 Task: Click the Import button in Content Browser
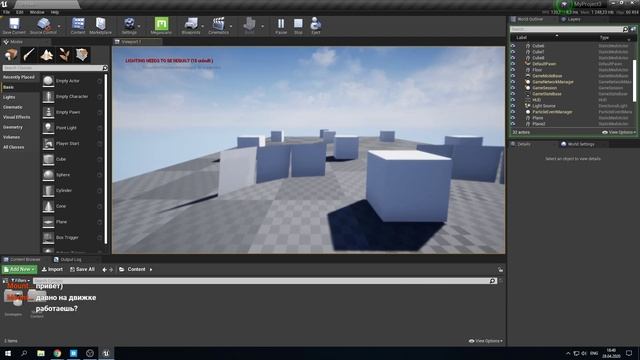coord(52,269)
